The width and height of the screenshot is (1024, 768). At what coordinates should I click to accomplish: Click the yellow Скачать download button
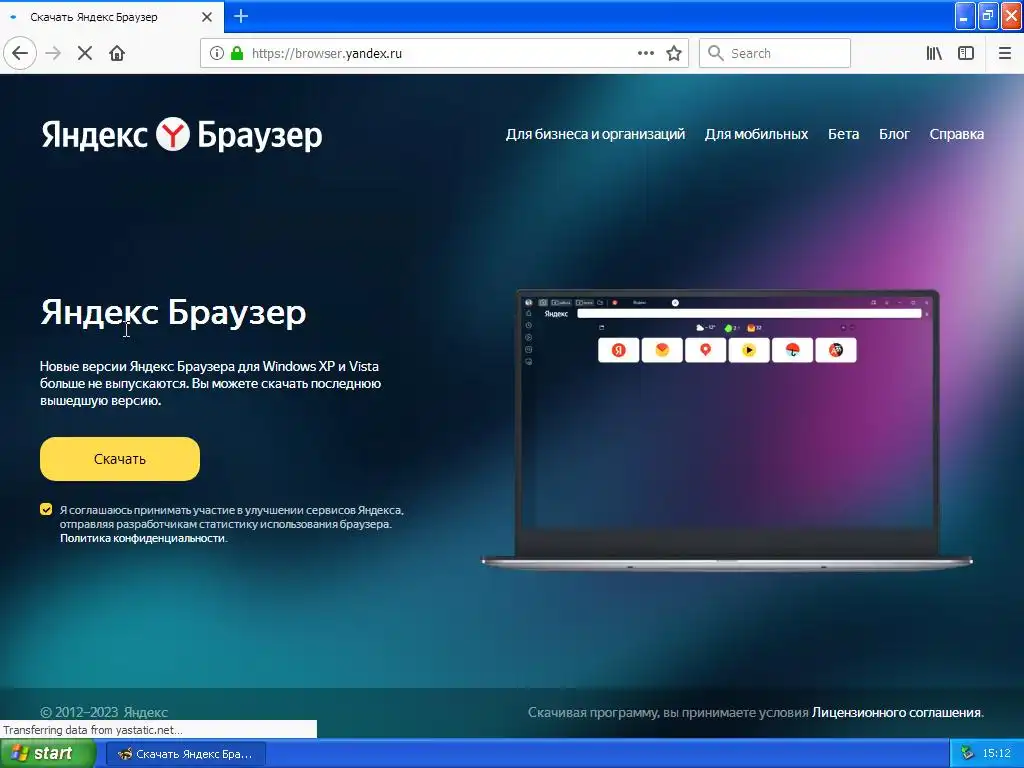coord(120,459)
